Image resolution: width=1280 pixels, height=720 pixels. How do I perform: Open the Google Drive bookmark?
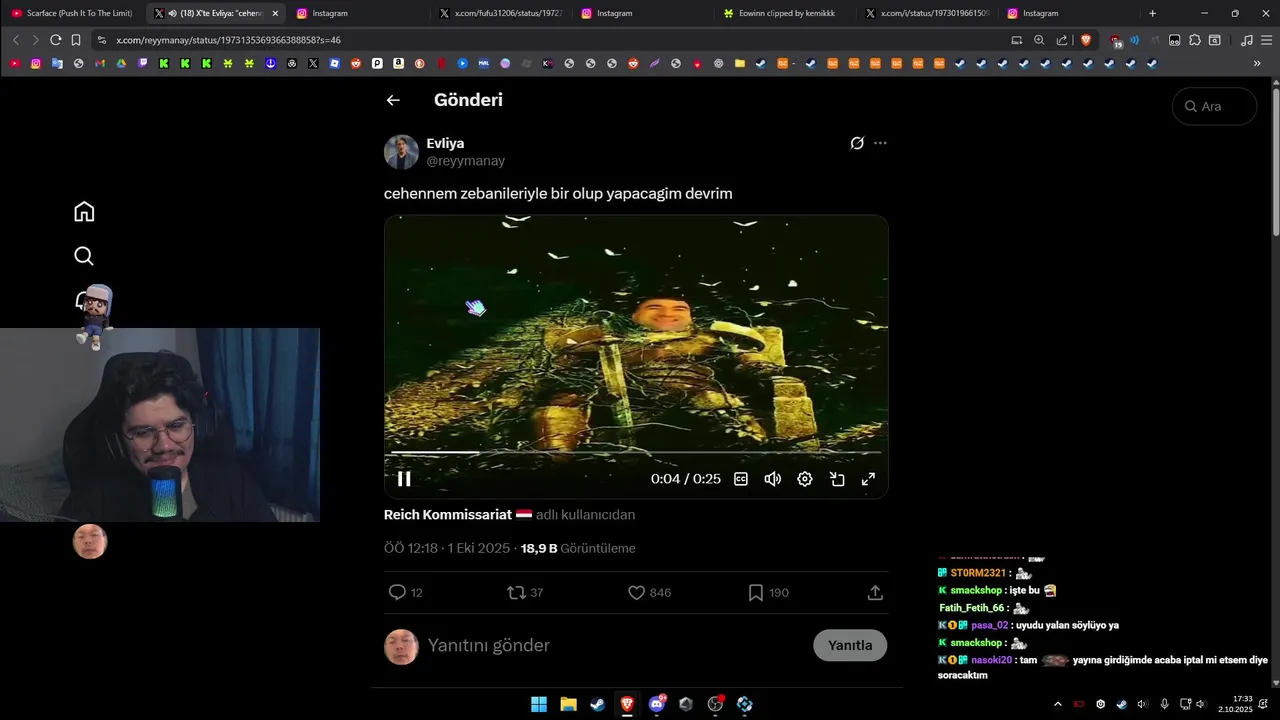[121, 63]
